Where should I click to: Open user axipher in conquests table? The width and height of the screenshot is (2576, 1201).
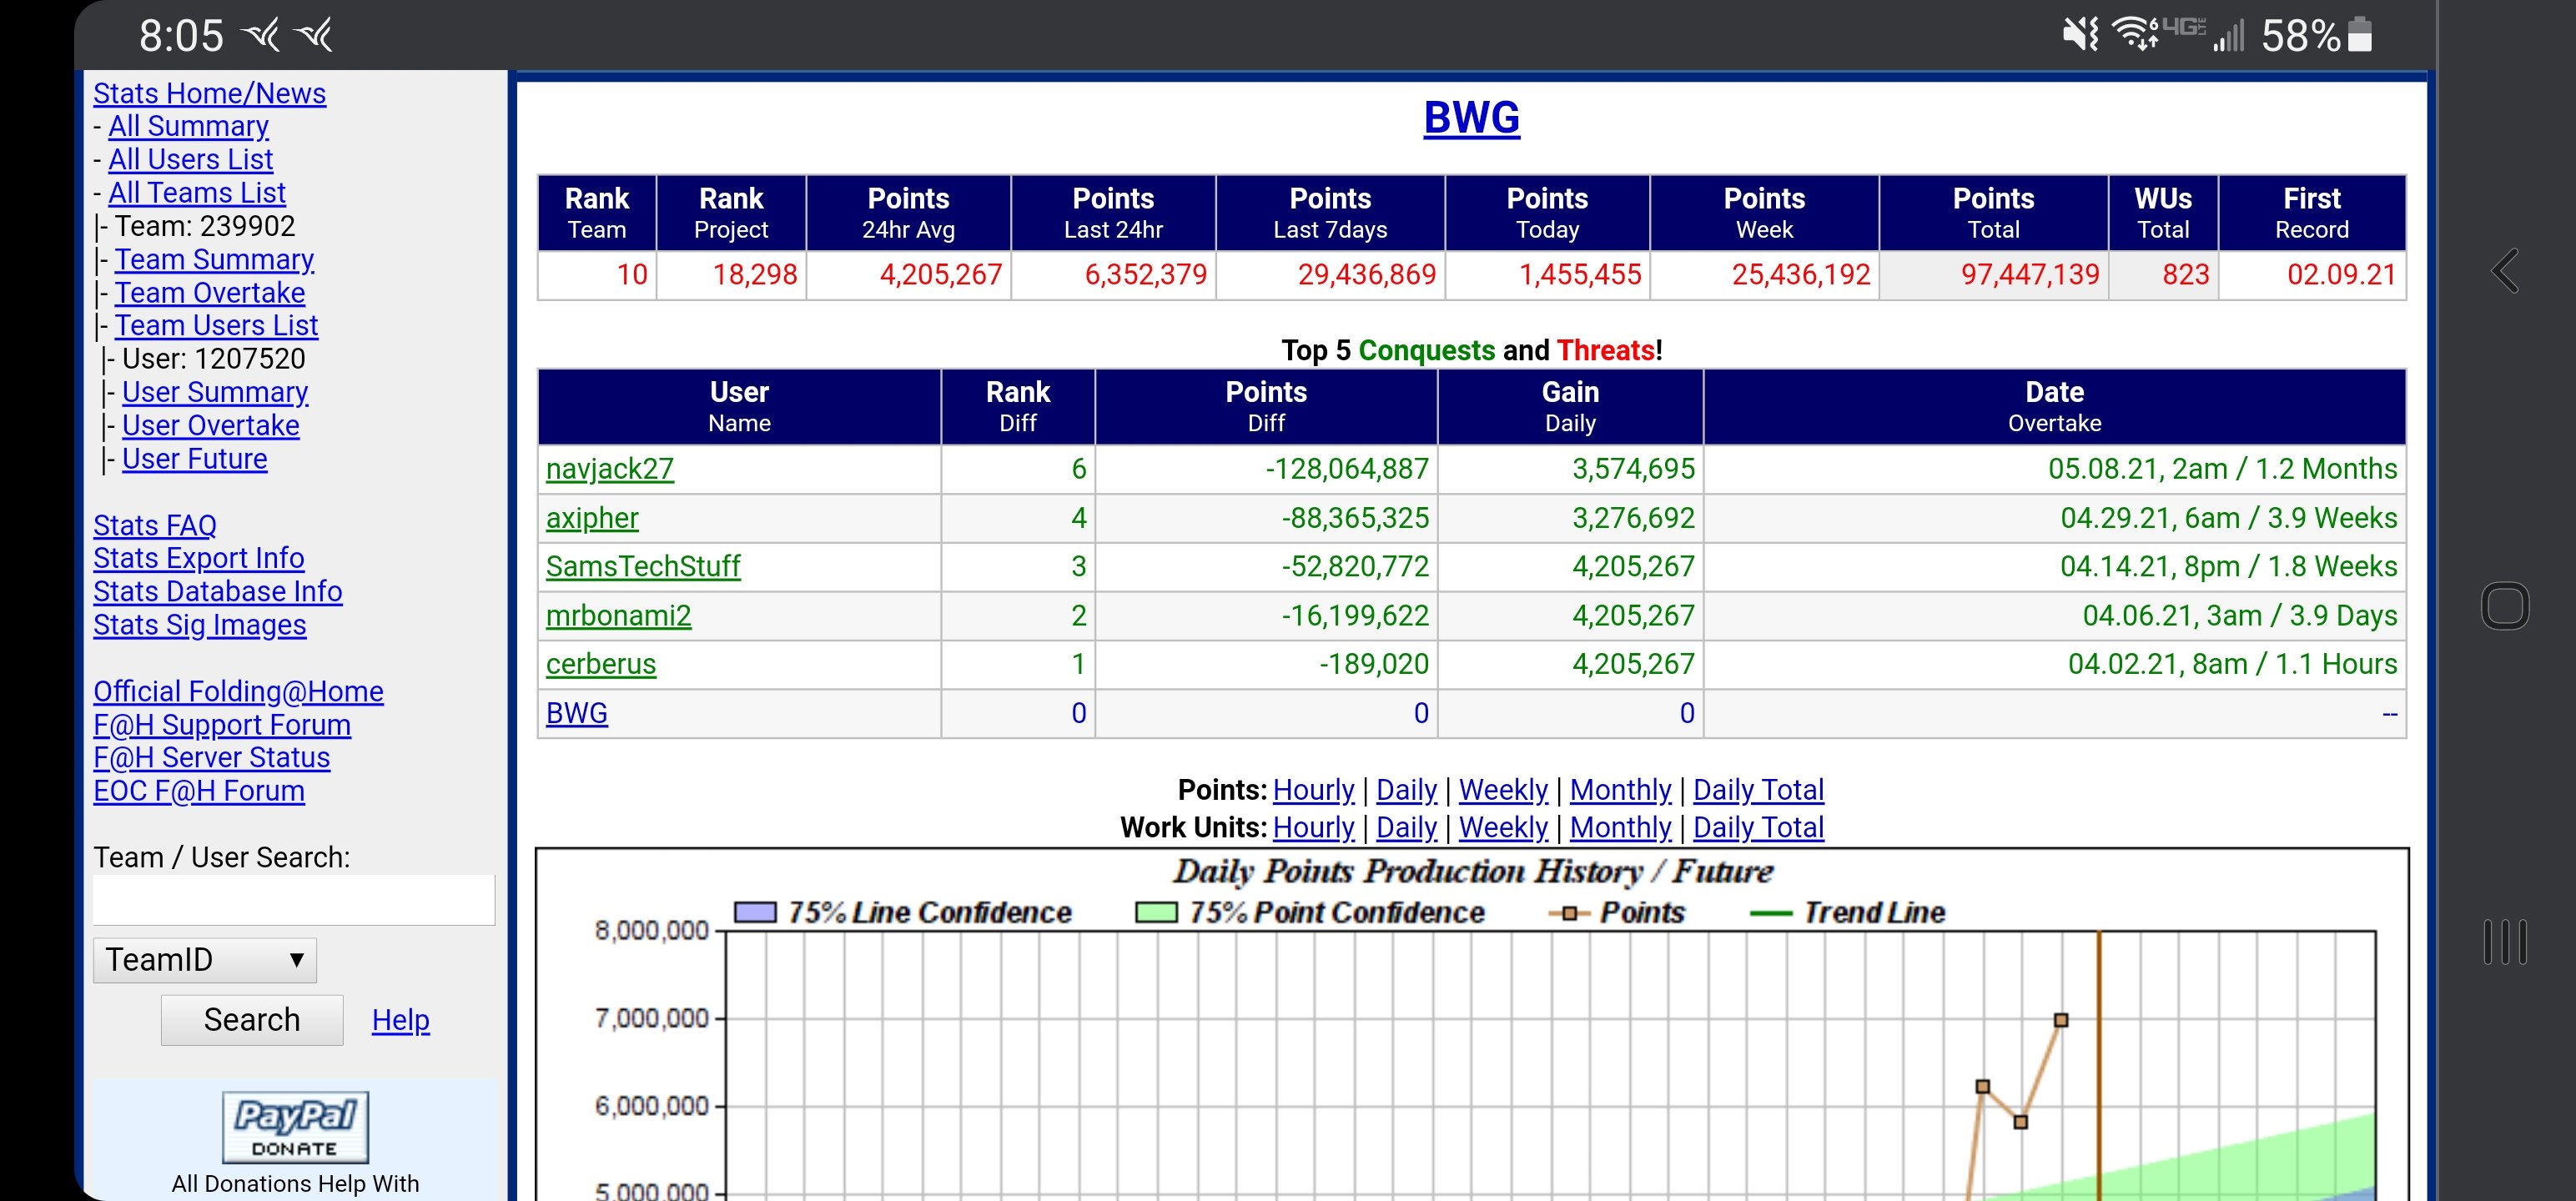592,518
